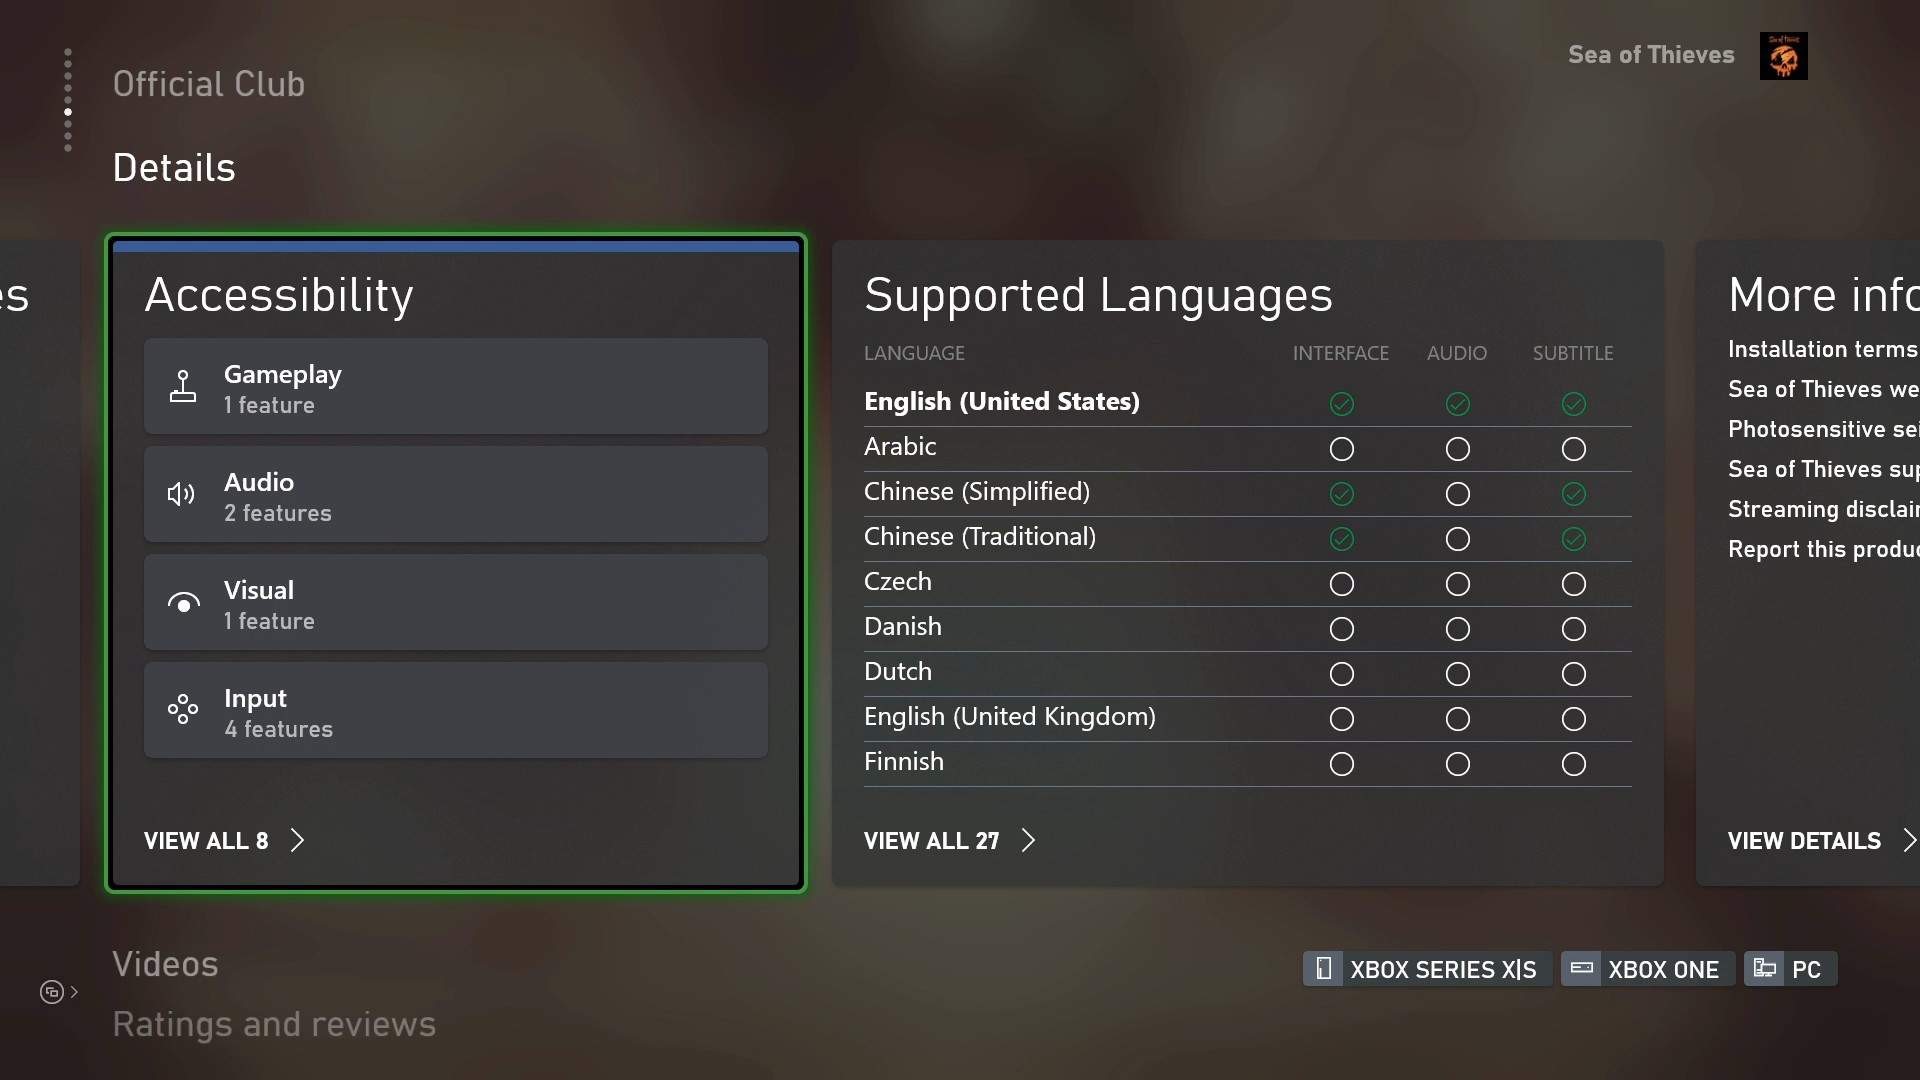This screenshot has width=1920, height=1080.
Task: Expand View All 8 accessibility features
Action: click(x=222, y=840)
